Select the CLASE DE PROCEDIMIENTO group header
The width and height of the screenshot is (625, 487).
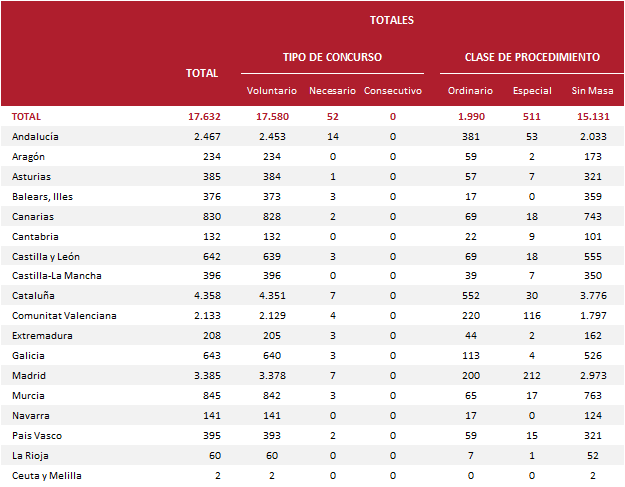pos(532,58)
